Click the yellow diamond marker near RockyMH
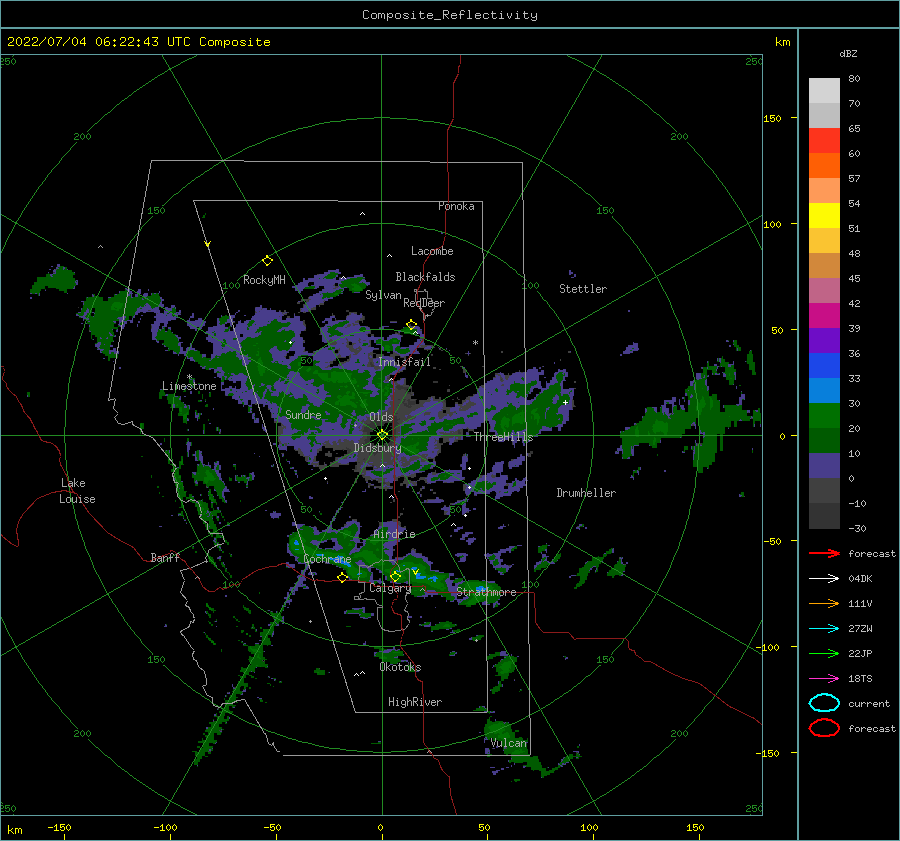 (x=267, y=261)
